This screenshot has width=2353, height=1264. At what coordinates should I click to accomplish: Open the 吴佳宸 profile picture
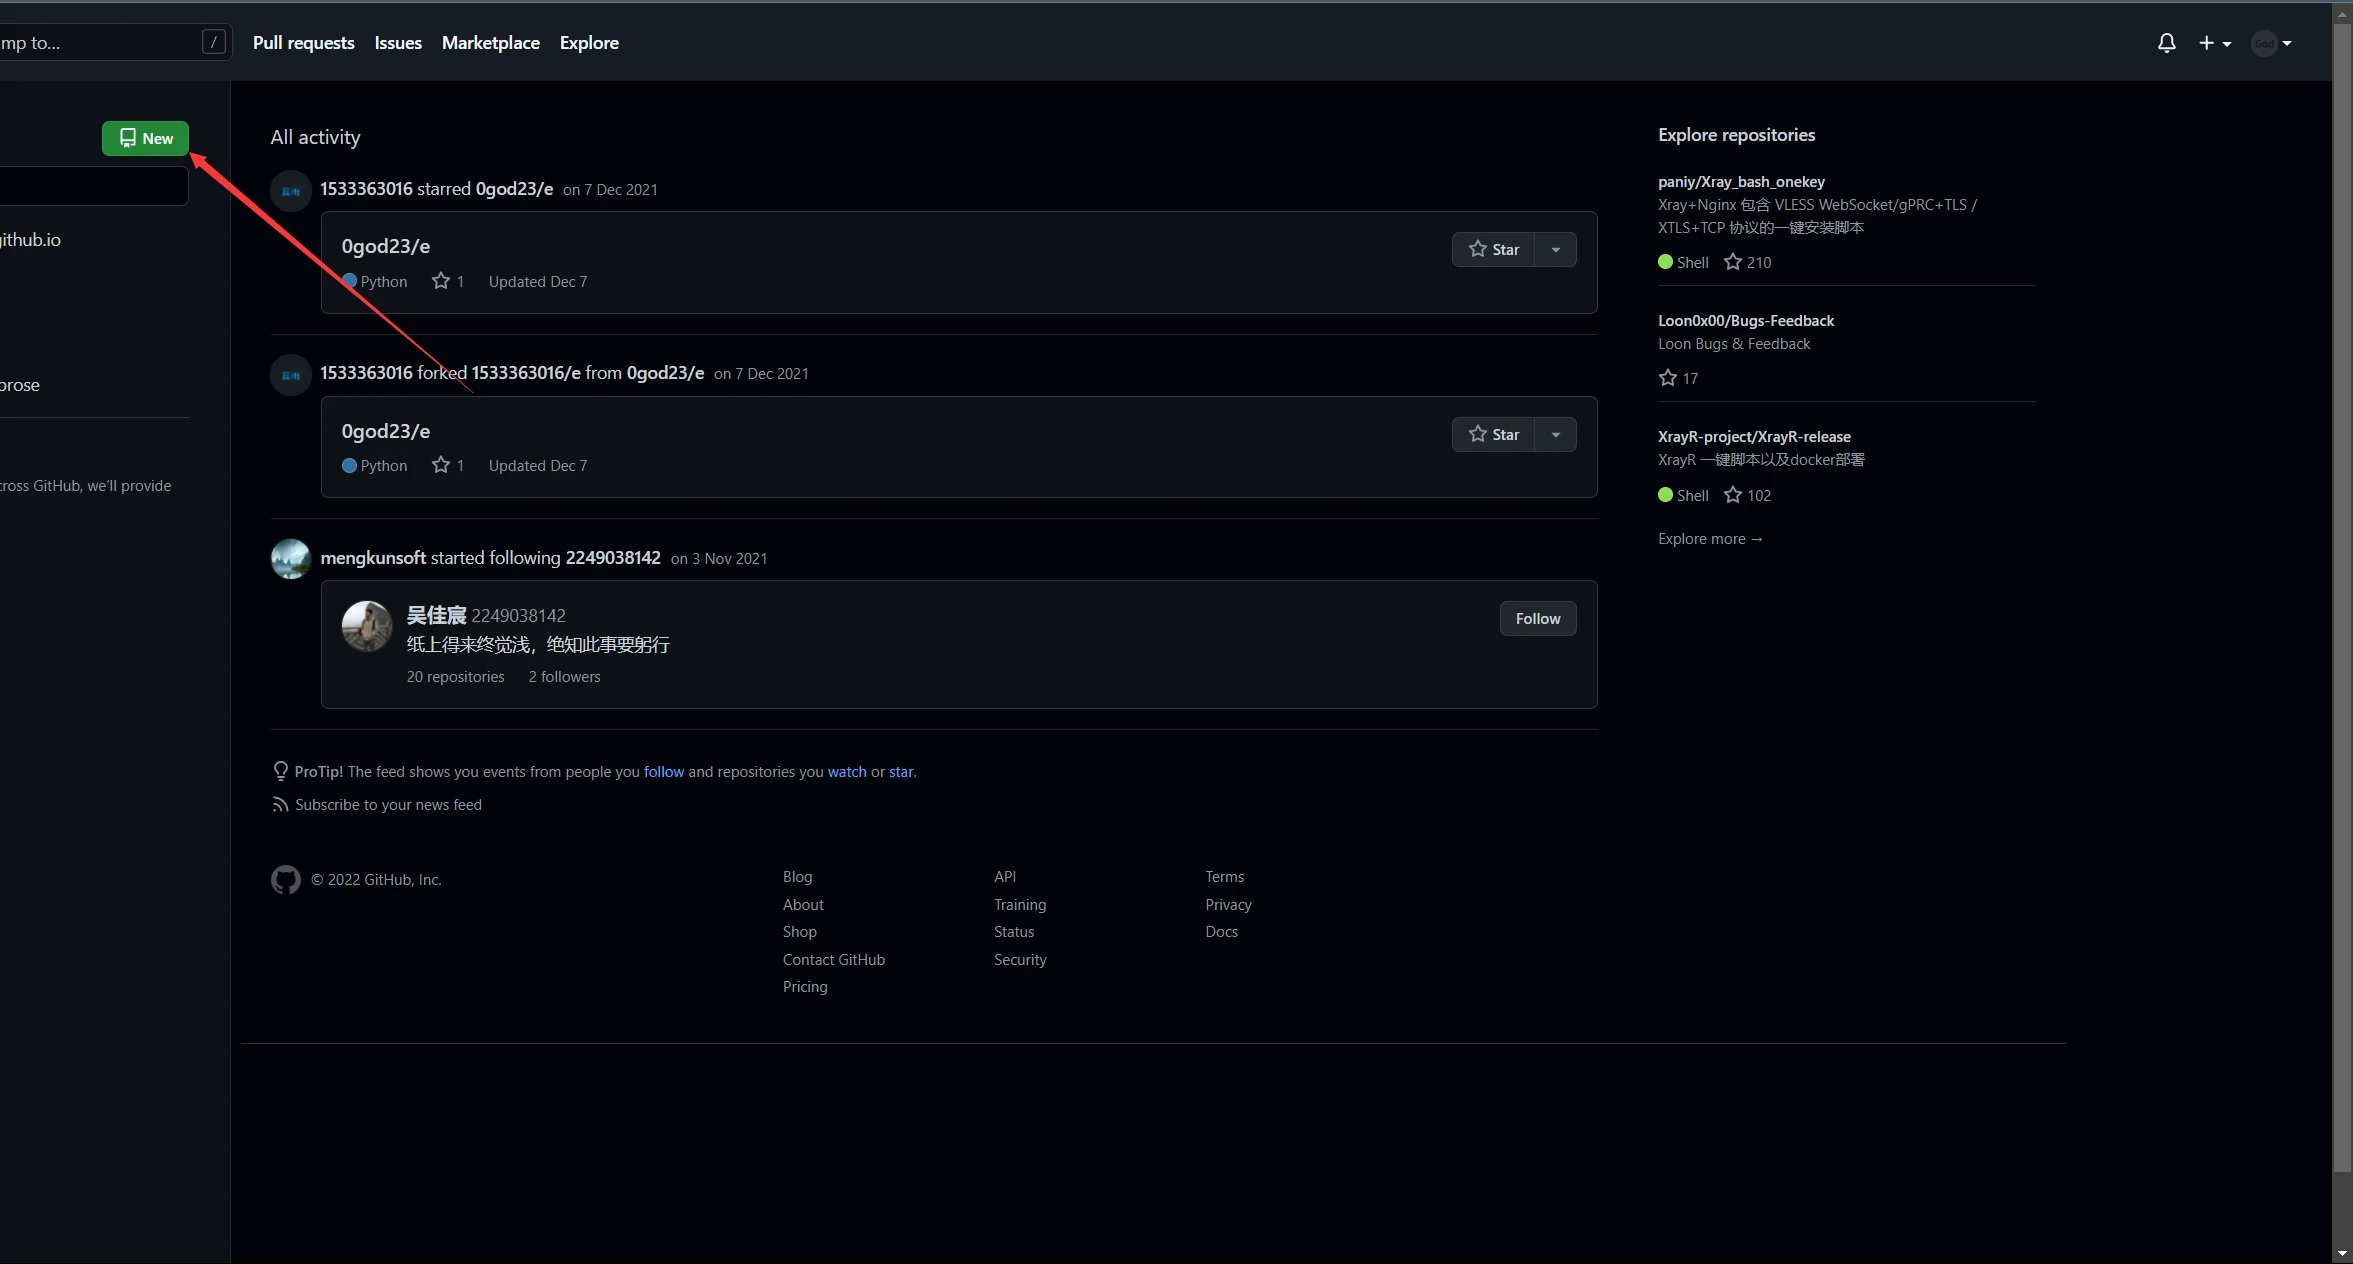(x=367, y=627)
